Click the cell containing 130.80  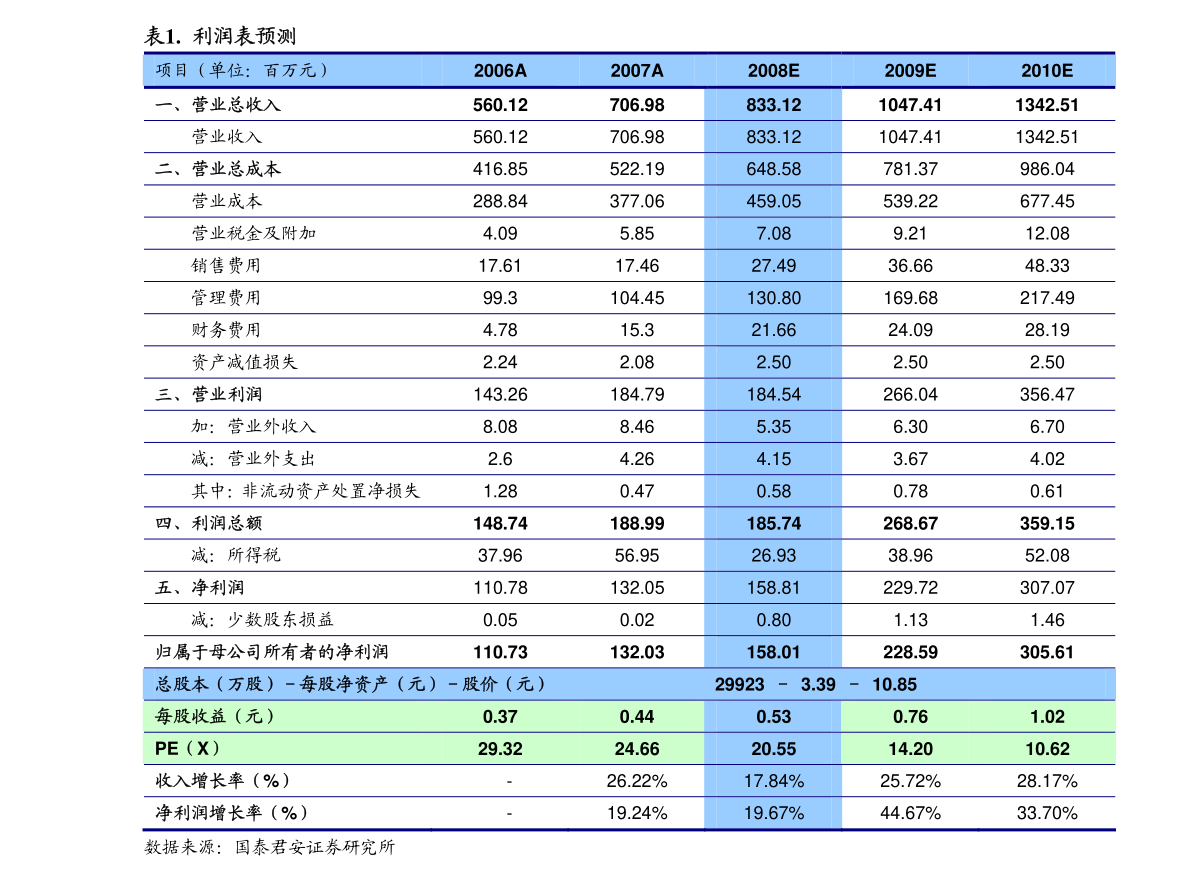(x=773, y=298)
